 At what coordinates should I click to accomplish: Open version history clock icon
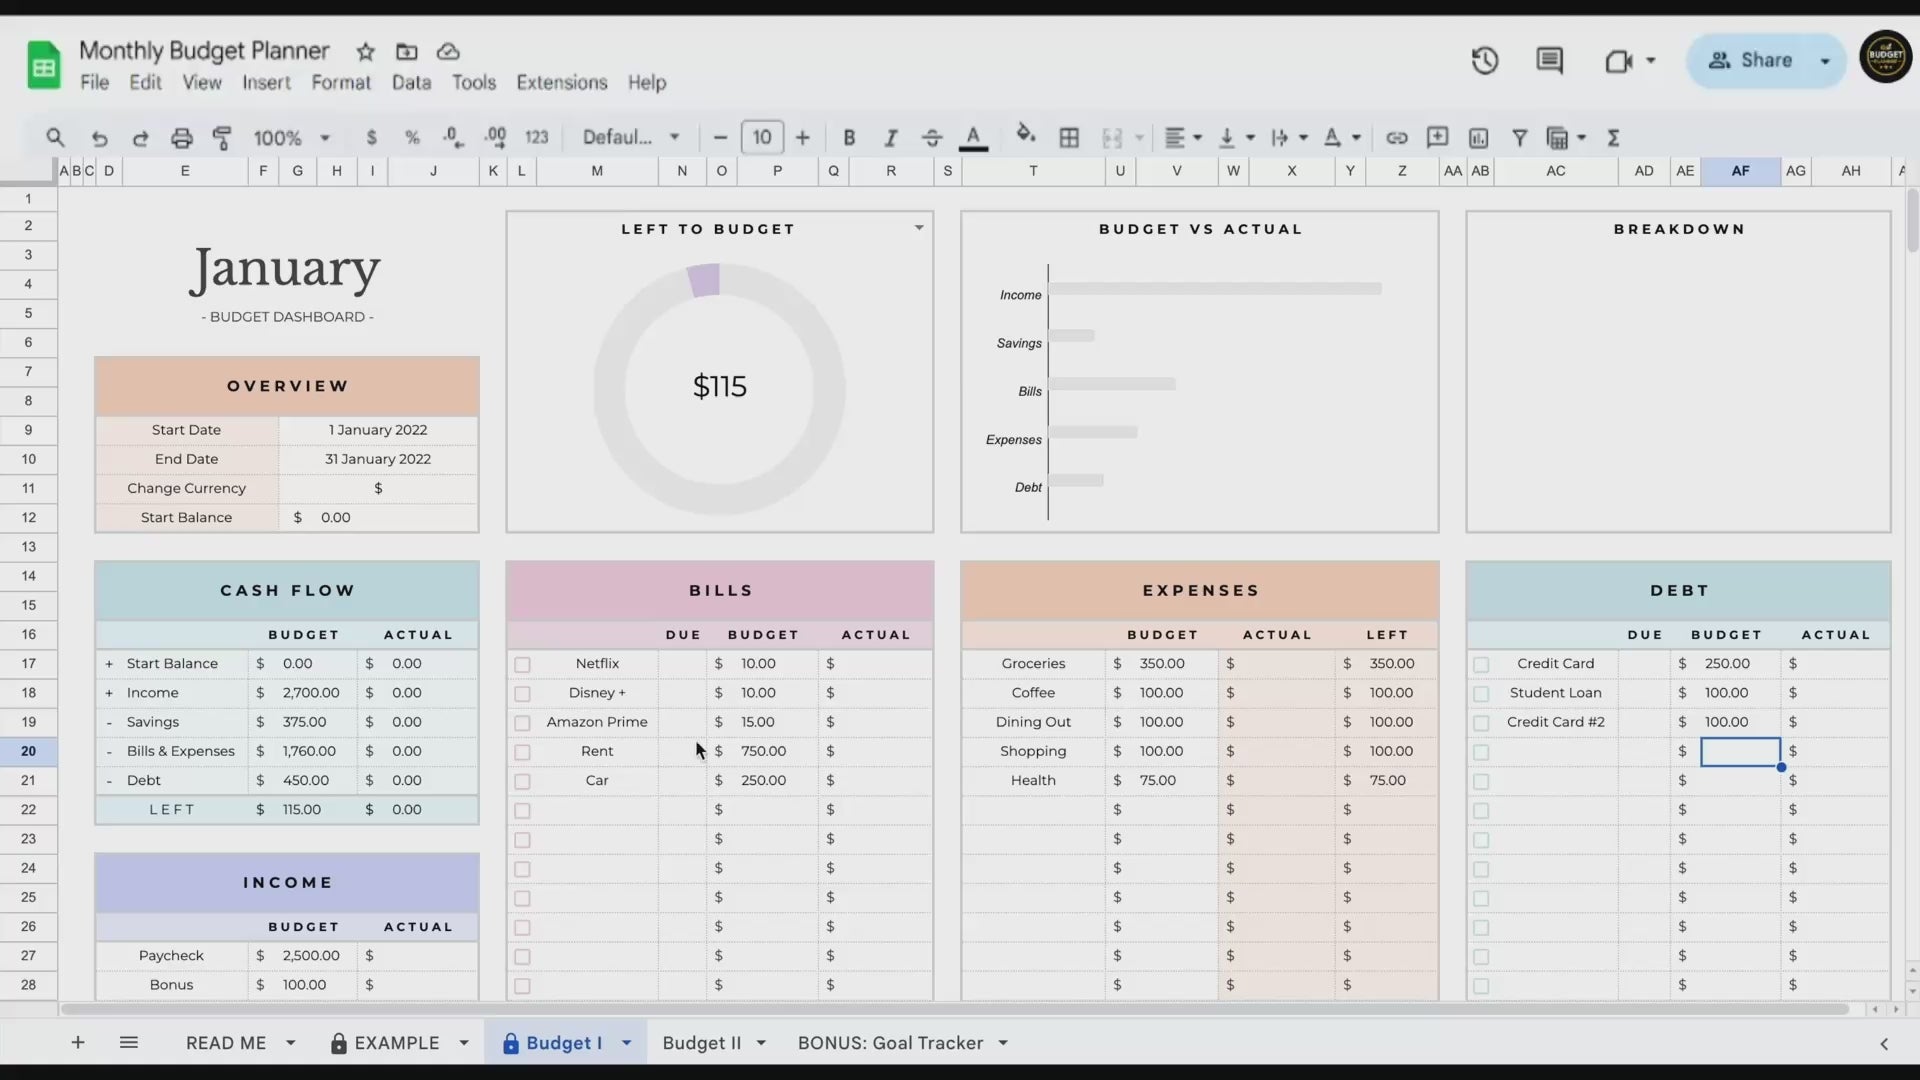(x=1485, y=61)
